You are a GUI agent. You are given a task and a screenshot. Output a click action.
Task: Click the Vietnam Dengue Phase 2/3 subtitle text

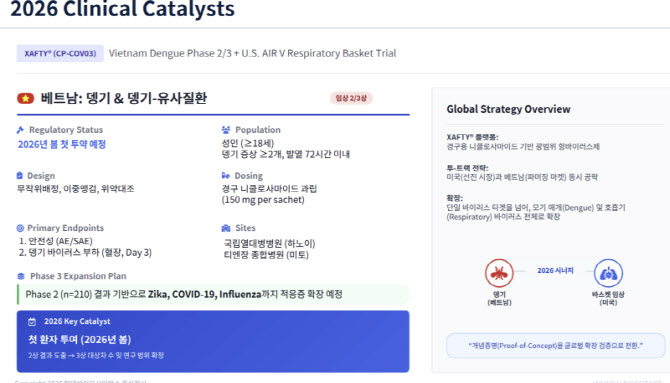[252, 53]
